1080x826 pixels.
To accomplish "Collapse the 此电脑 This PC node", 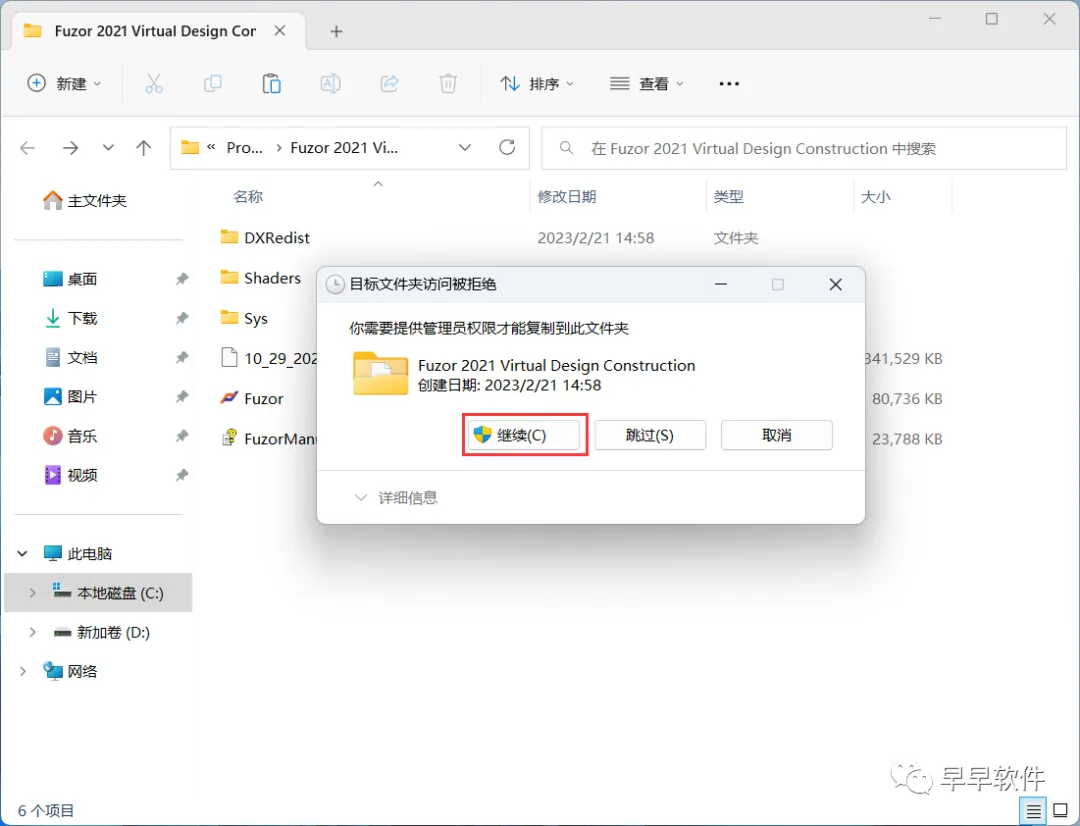I will (22, 554).
